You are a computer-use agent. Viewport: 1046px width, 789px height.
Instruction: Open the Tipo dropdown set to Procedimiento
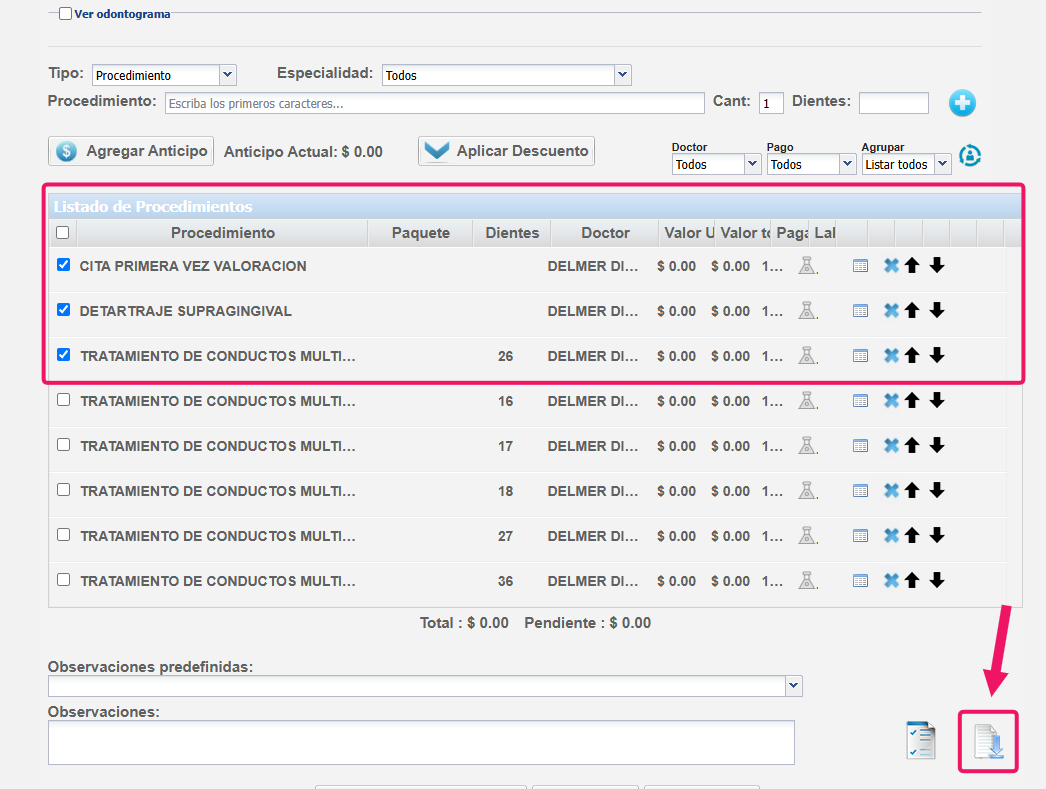pyautogui.click(x=163, y=75)
